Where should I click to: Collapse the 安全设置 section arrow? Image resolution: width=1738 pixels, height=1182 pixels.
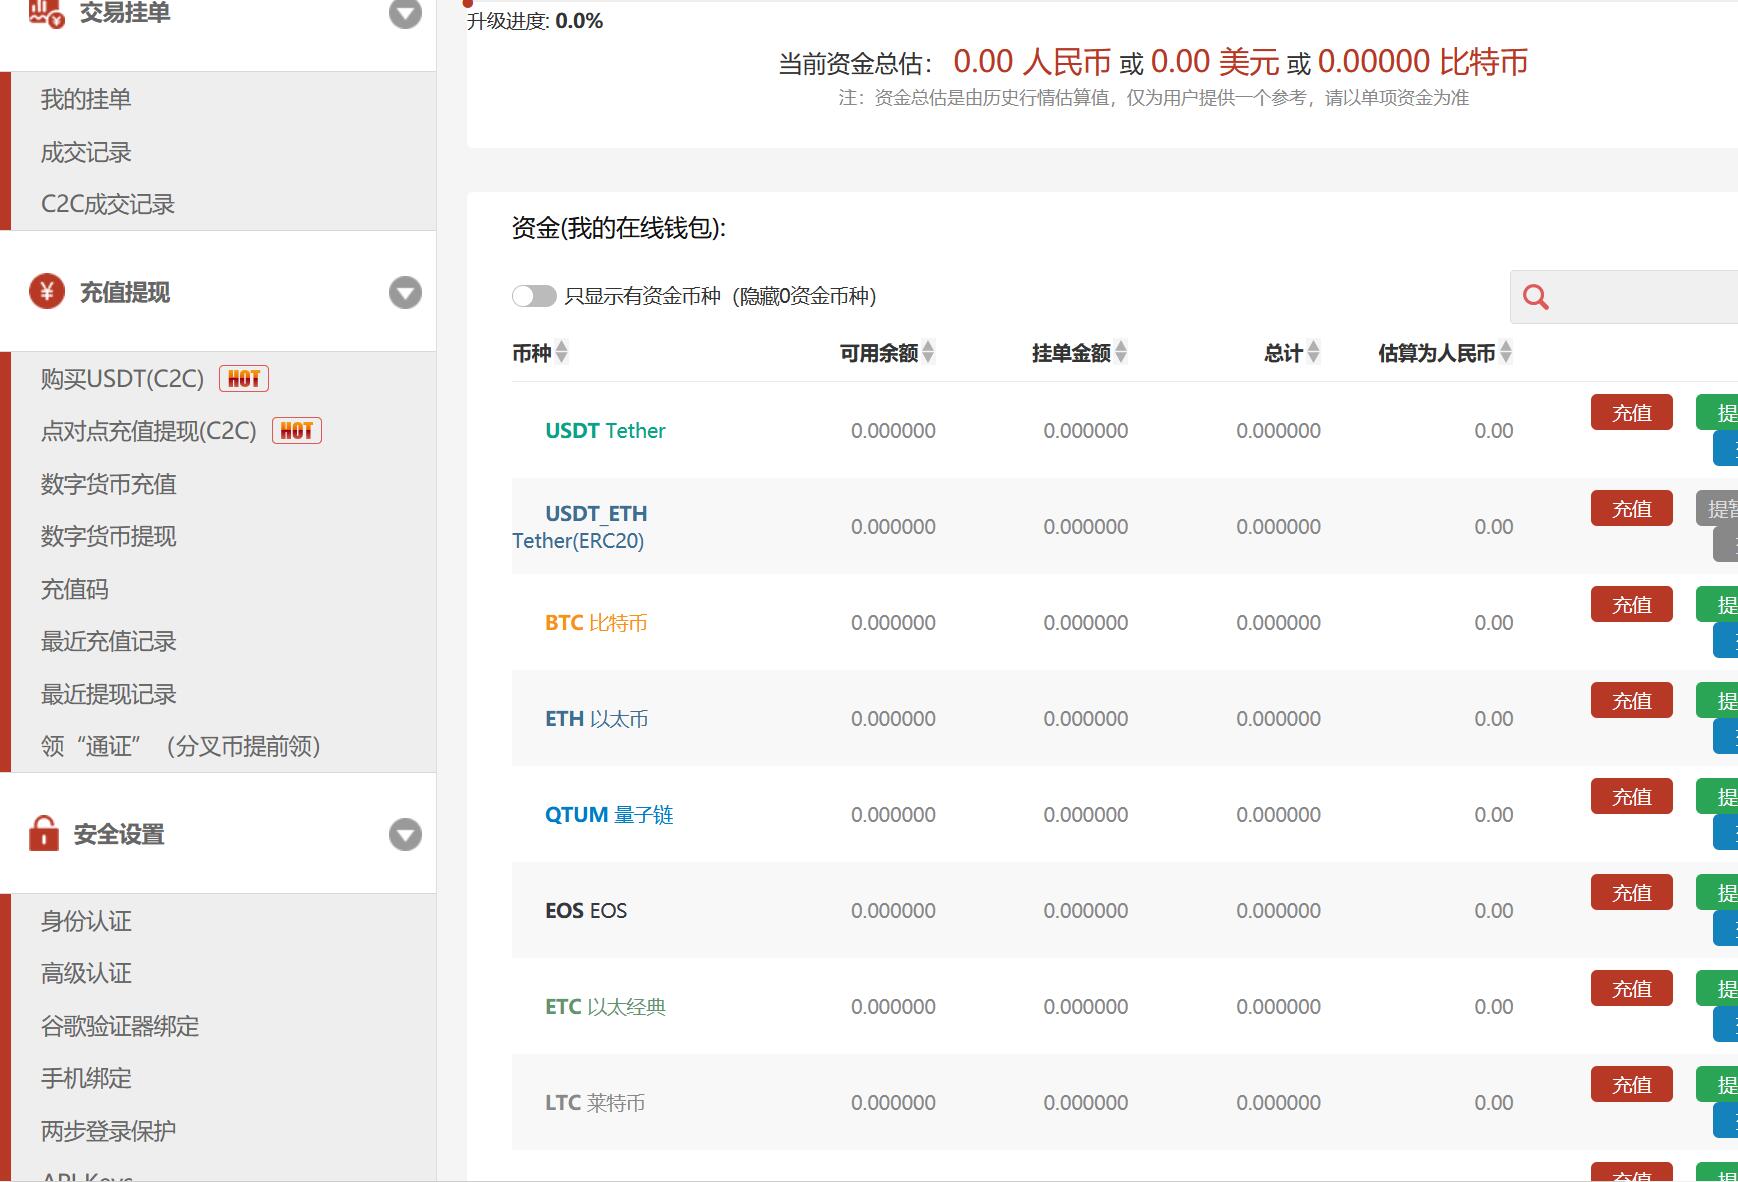coord(405,835)
